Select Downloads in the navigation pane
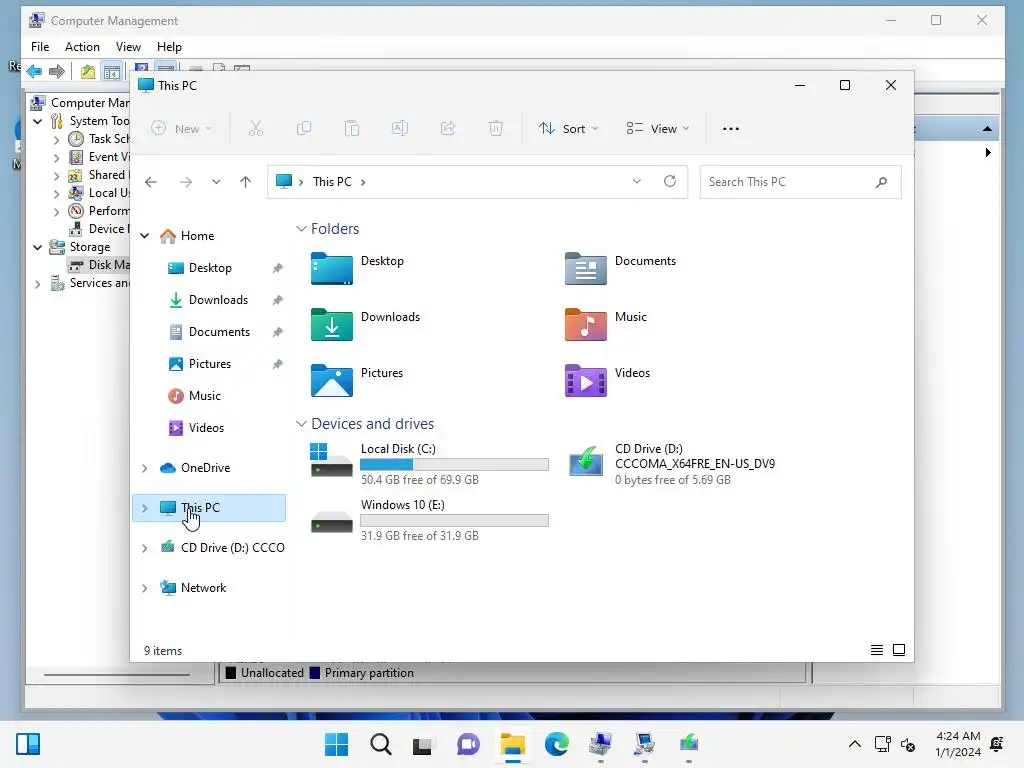 218,300
